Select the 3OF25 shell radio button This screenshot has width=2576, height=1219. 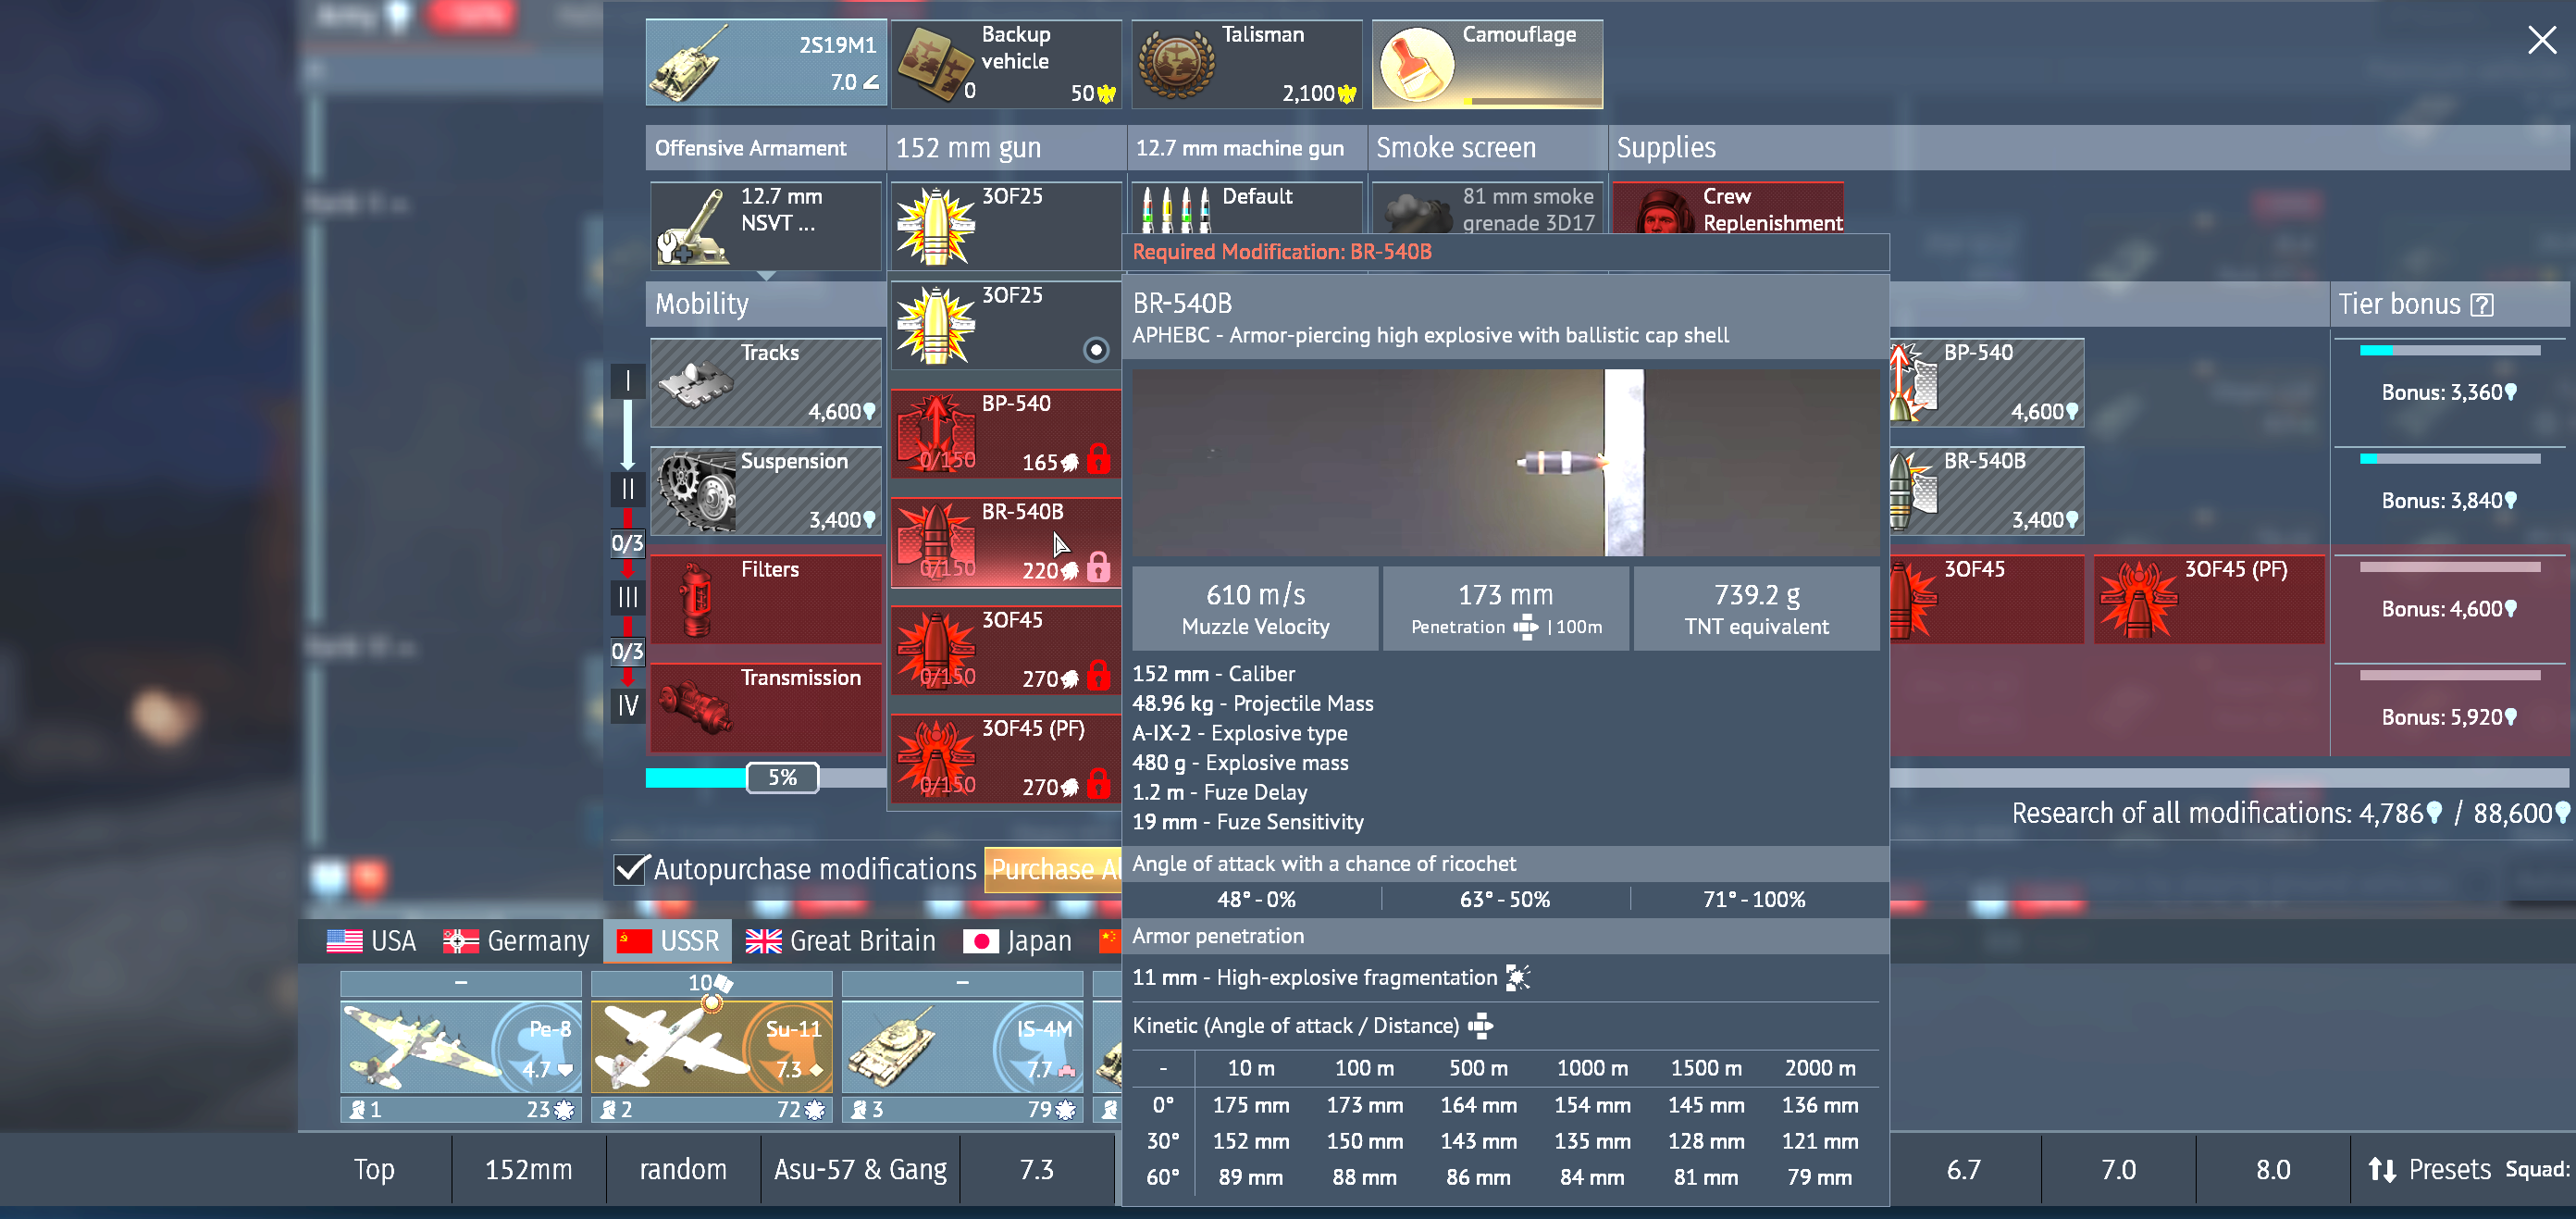pos(1096,350)
